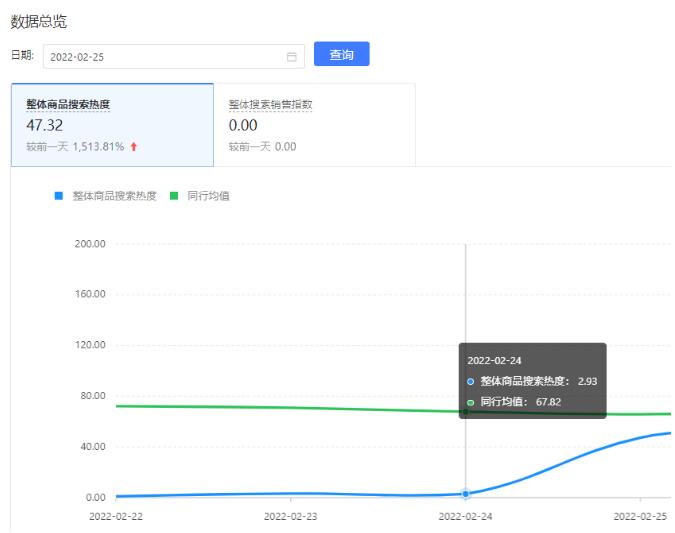The width and height of the screenshot is (675, 533).
Task: Click tooltip value 2.93
Action: (588, 381)
